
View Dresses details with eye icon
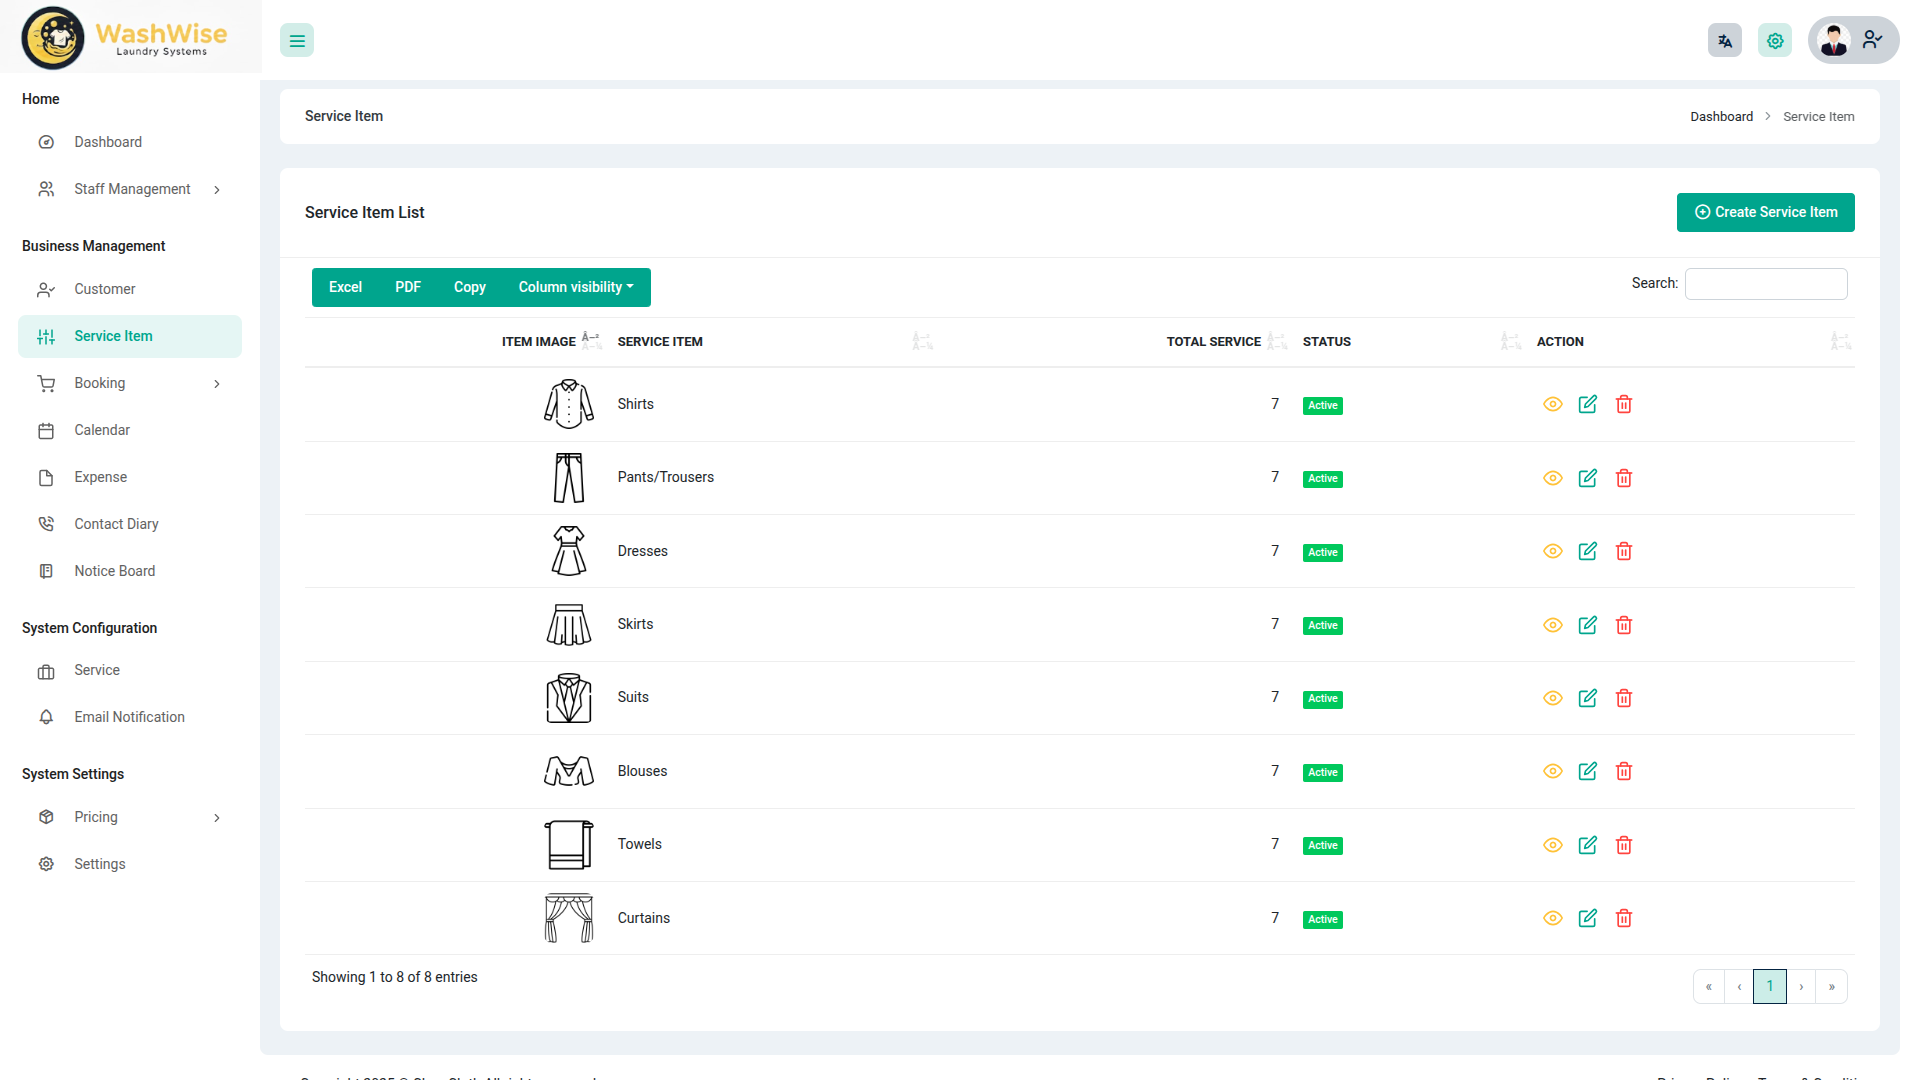[x=1552, y=551]
